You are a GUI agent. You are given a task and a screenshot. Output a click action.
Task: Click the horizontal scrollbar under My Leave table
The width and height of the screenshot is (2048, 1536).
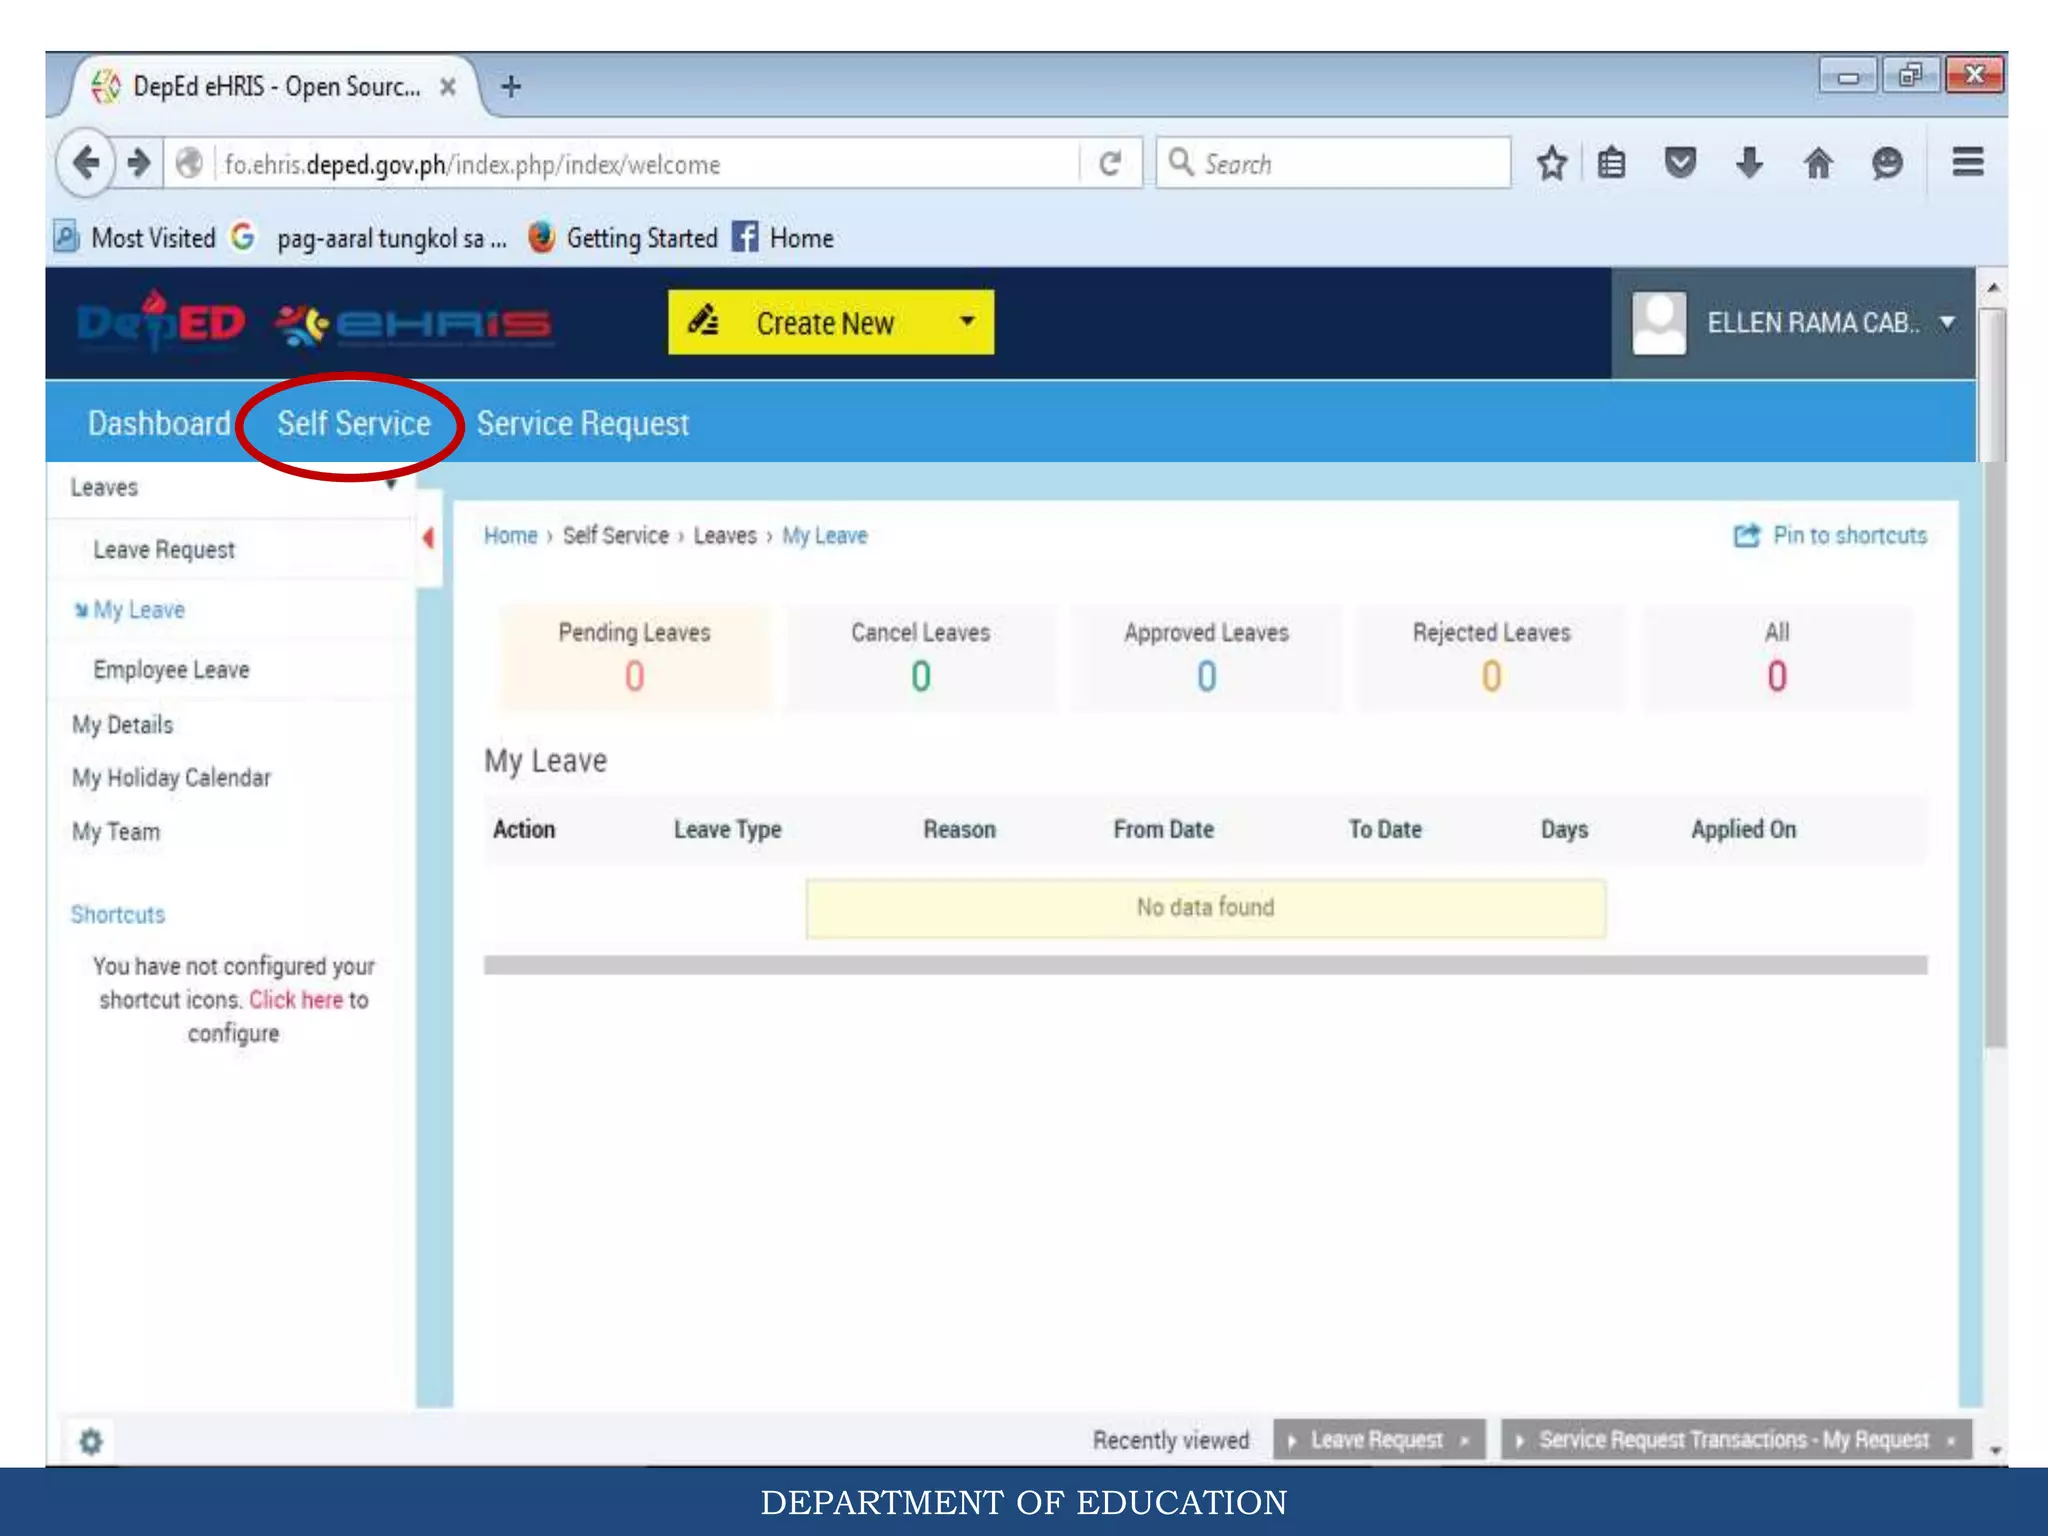click(1205, 965)
